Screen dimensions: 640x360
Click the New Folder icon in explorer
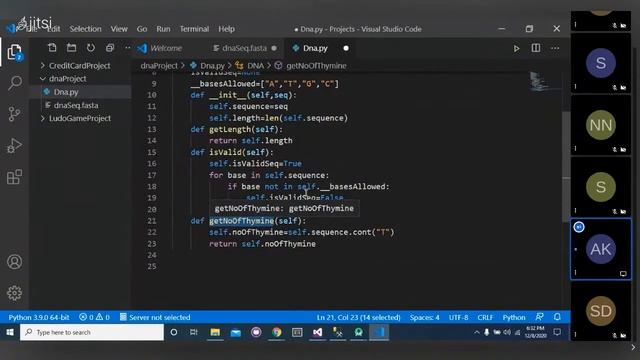[x=71, y=48]
